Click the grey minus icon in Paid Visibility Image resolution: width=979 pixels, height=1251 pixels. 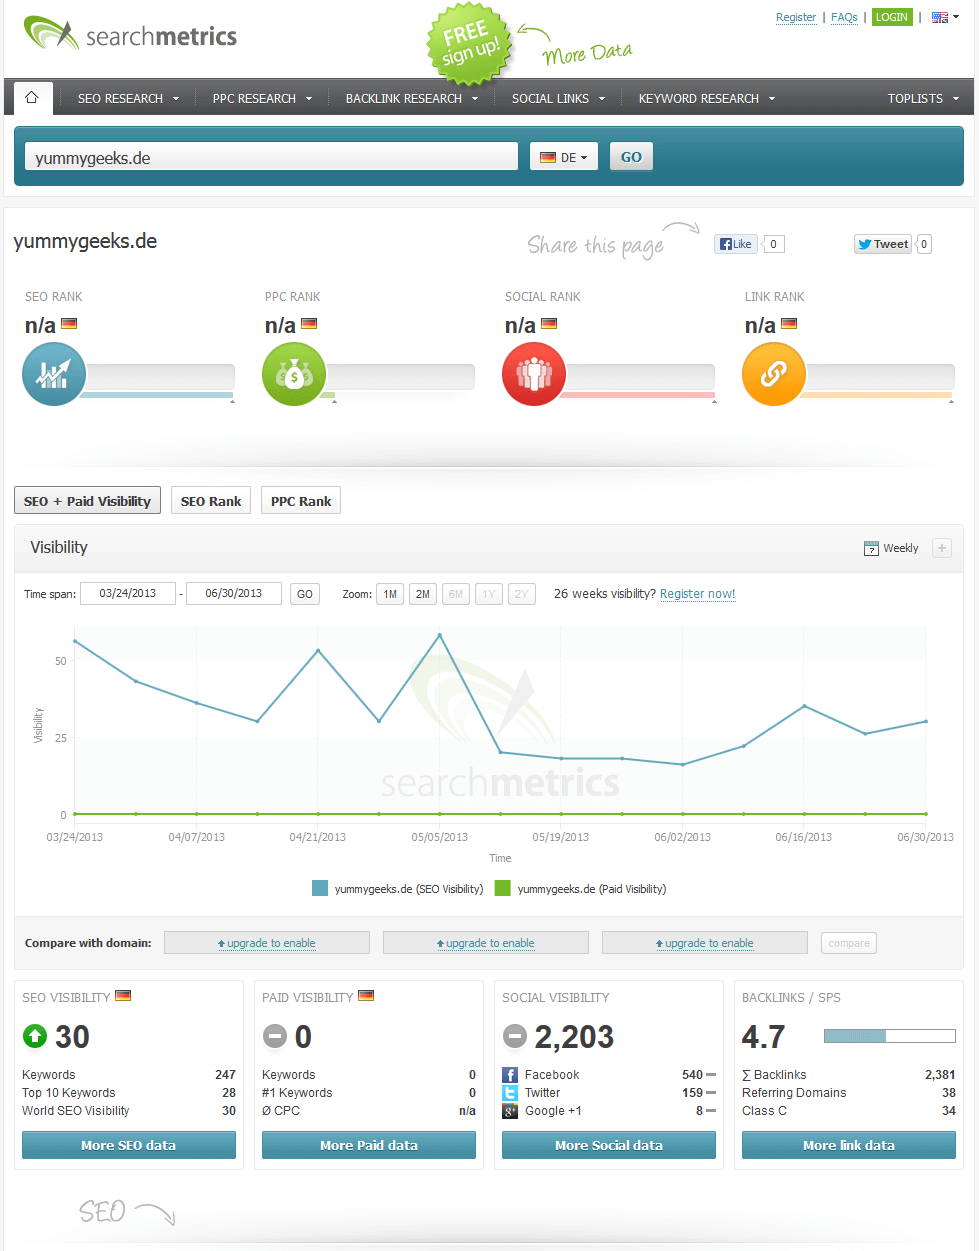pyautogui.click(x=275, y=1036)
